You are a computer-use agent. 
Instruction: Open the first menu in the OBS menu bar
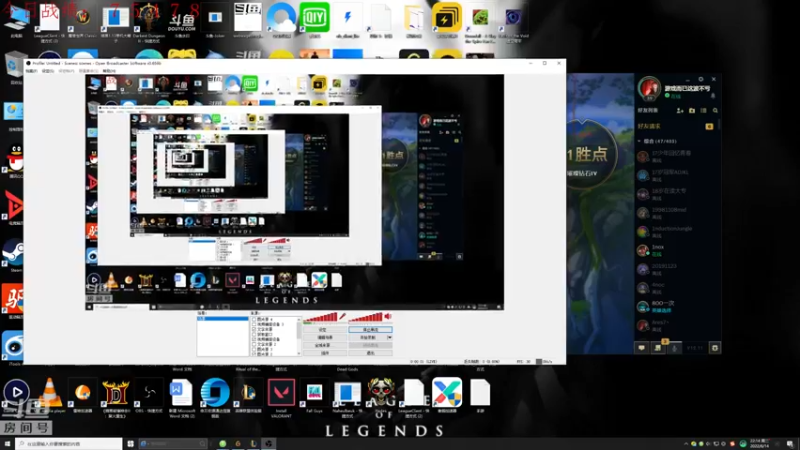pyautogui.click(x=32, y=71)
